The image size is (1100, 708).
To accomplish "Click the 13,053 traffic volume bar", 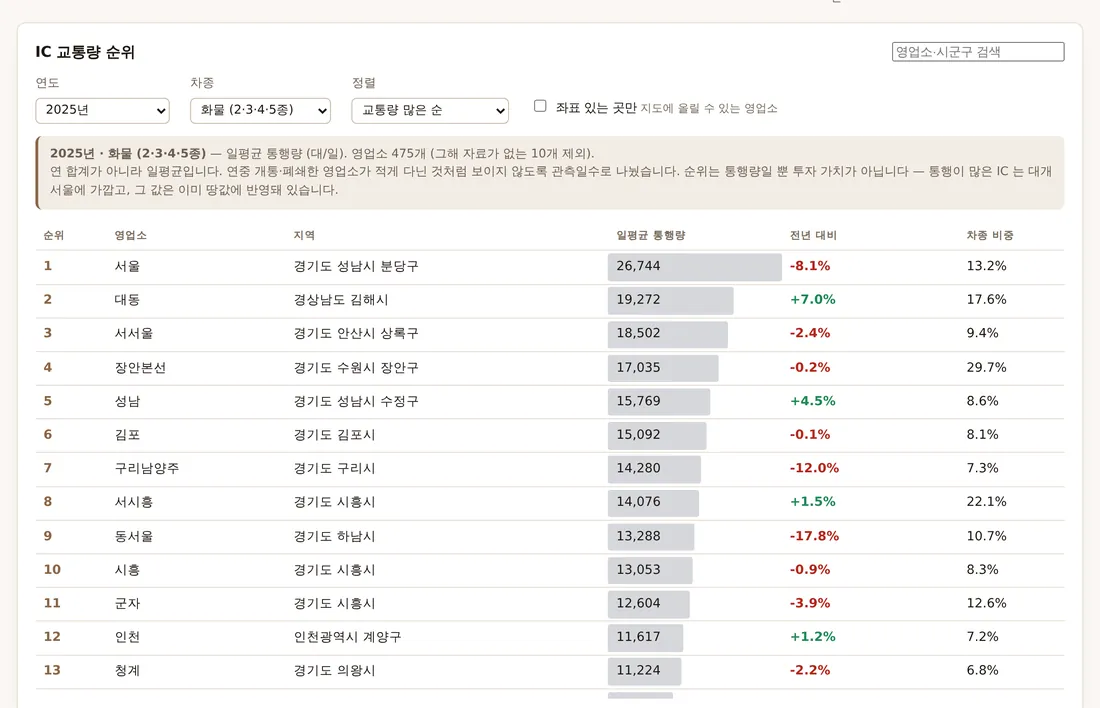I will (x=650, y=570).
